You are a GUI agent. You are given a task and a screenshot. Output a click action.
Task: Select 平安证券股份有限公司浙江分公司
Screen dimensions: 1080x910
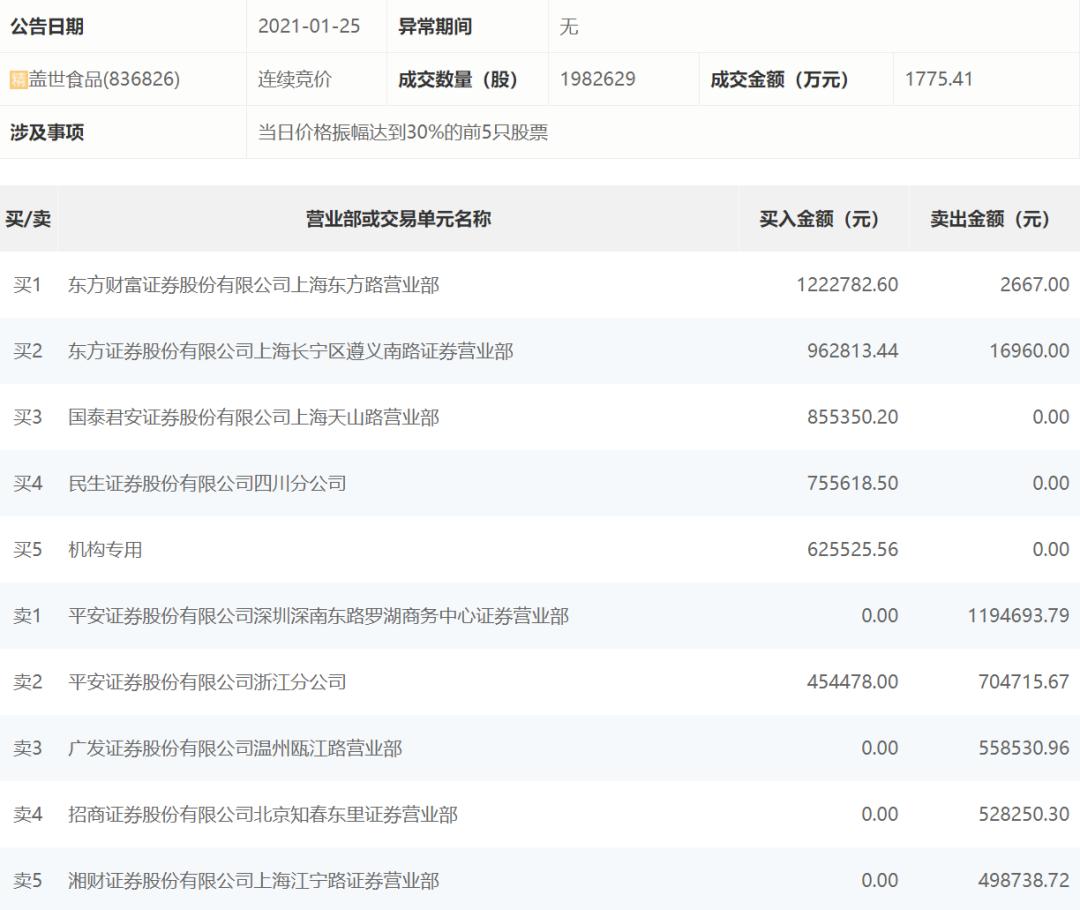coord(207,681)
